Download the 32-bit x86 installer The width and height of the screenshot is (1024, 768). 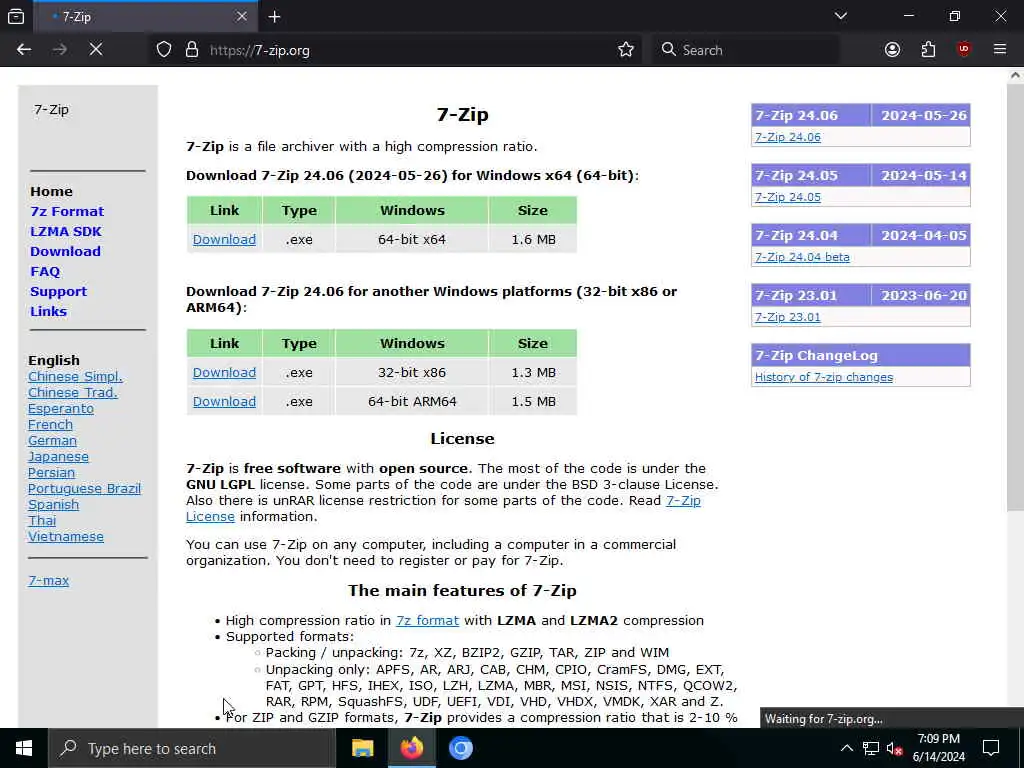point(224,373)
